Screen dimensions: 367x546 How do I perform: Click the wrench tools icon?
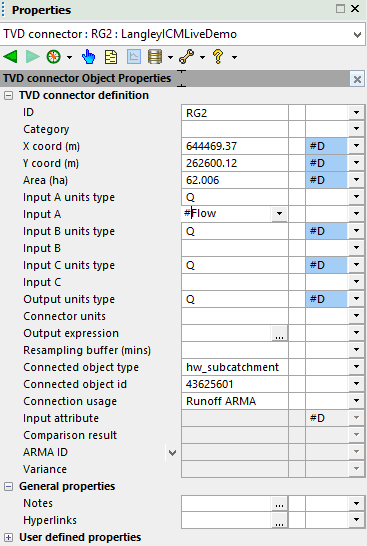click(187, 56)
